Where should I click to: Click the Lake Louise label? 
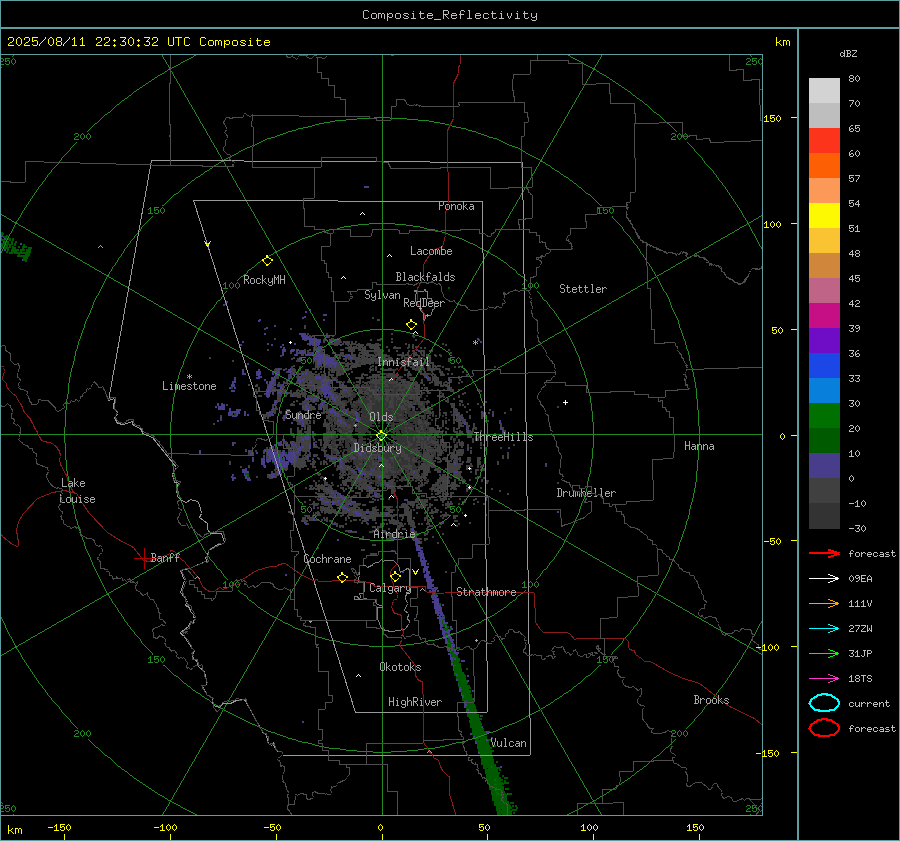click(77, 491)
